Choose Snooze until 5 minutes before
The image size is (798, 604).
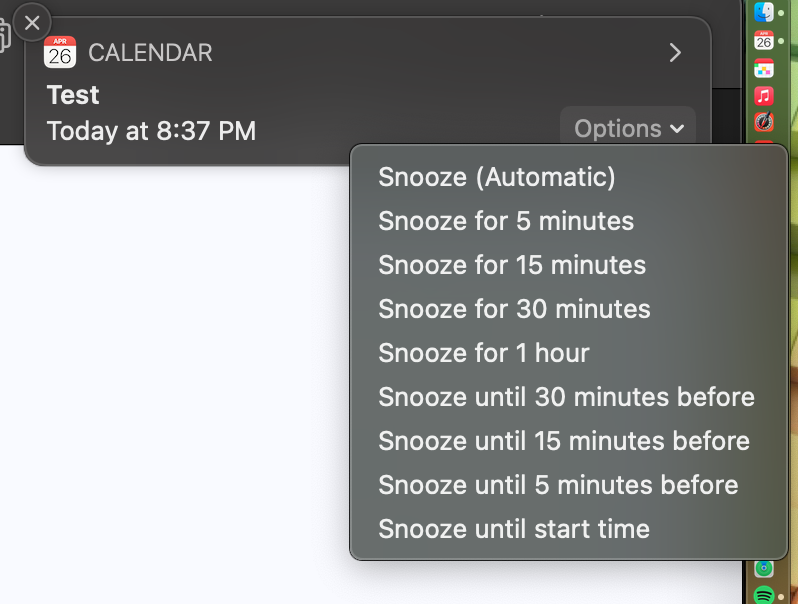tap(558, 485)
